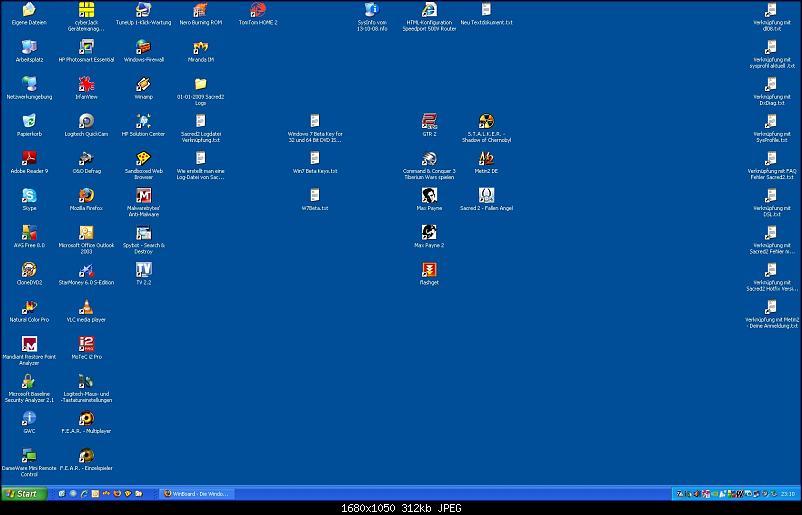Launch Skype from the desktop

(29, 196)
